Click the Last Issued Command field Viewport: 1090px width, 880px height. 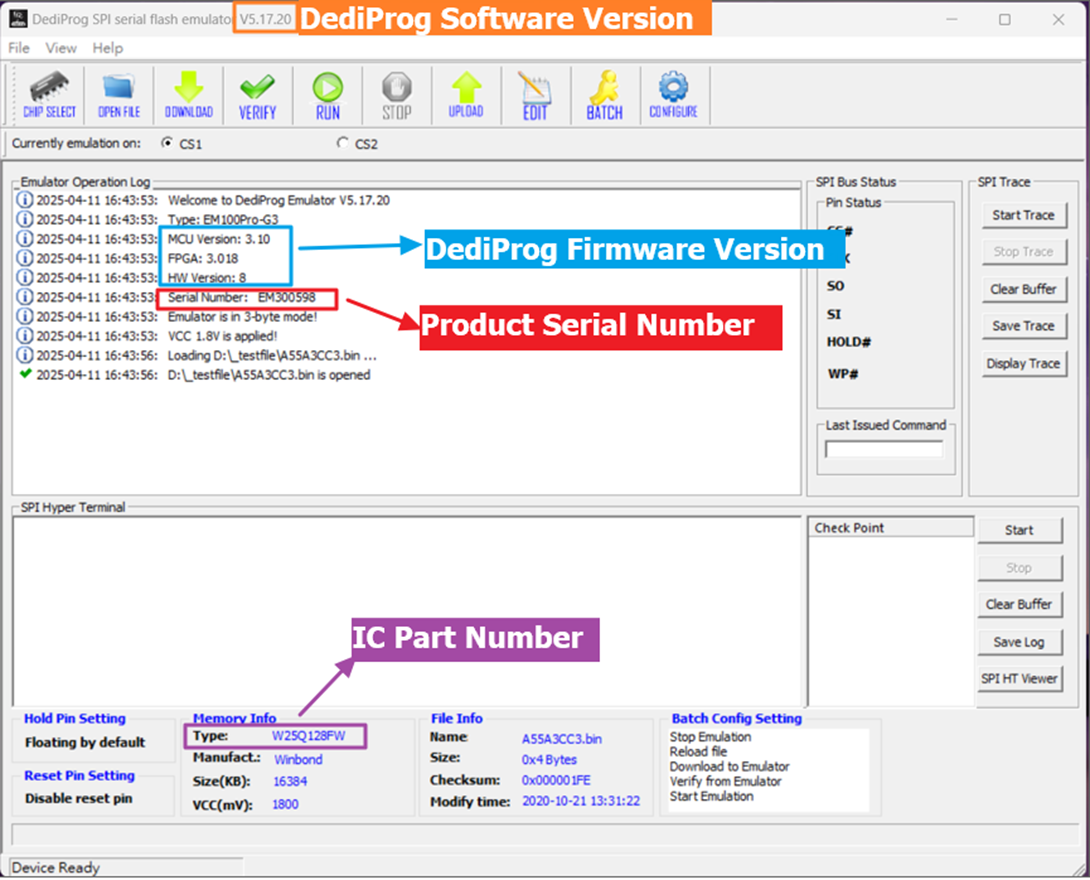[884, 450]
